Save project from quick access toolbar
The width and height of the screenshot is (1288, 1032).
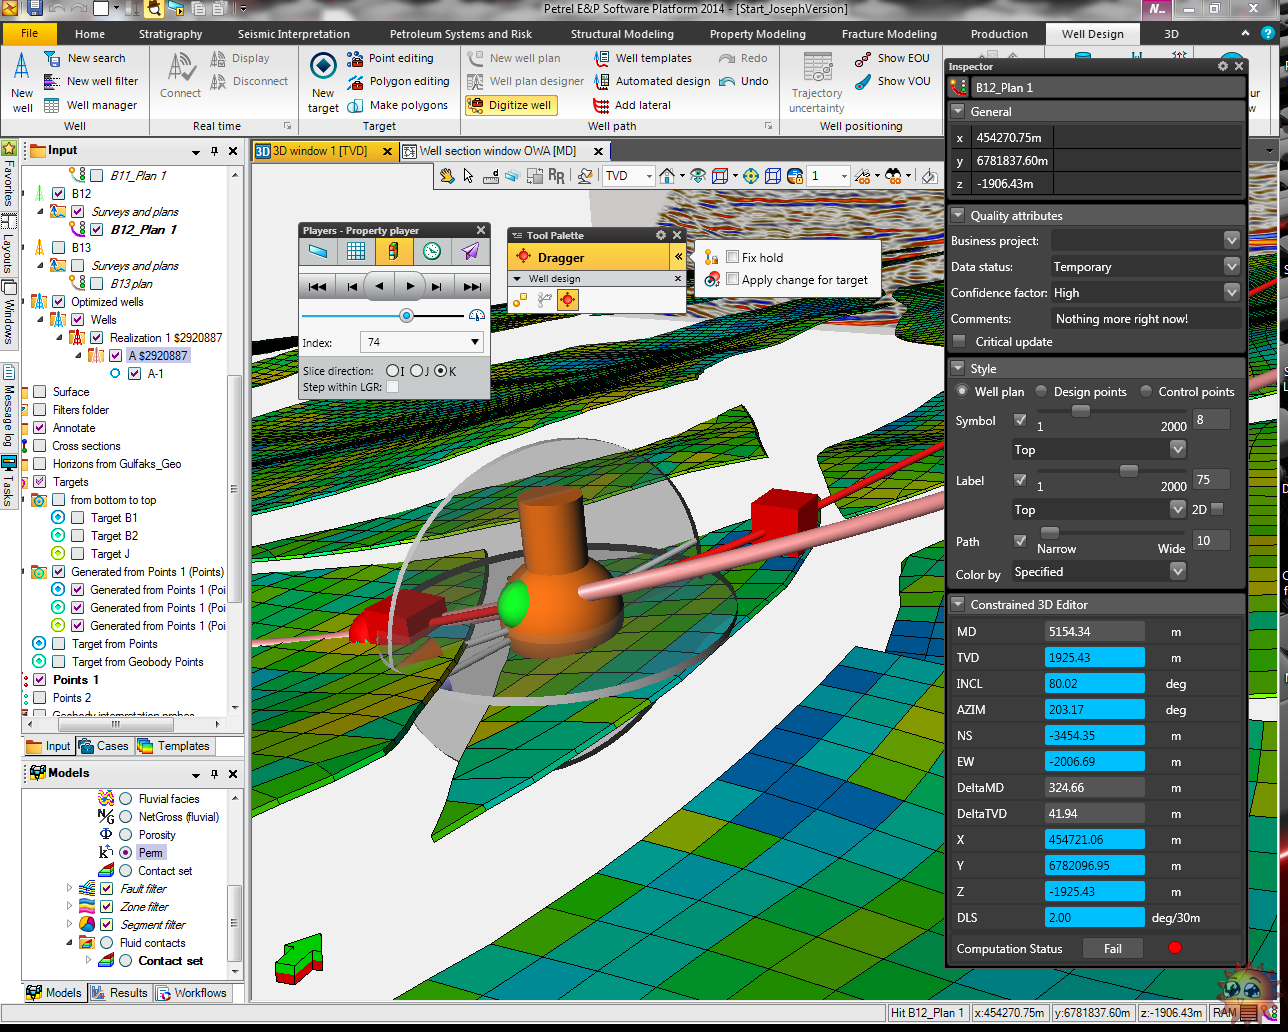[x=33, y=9]
